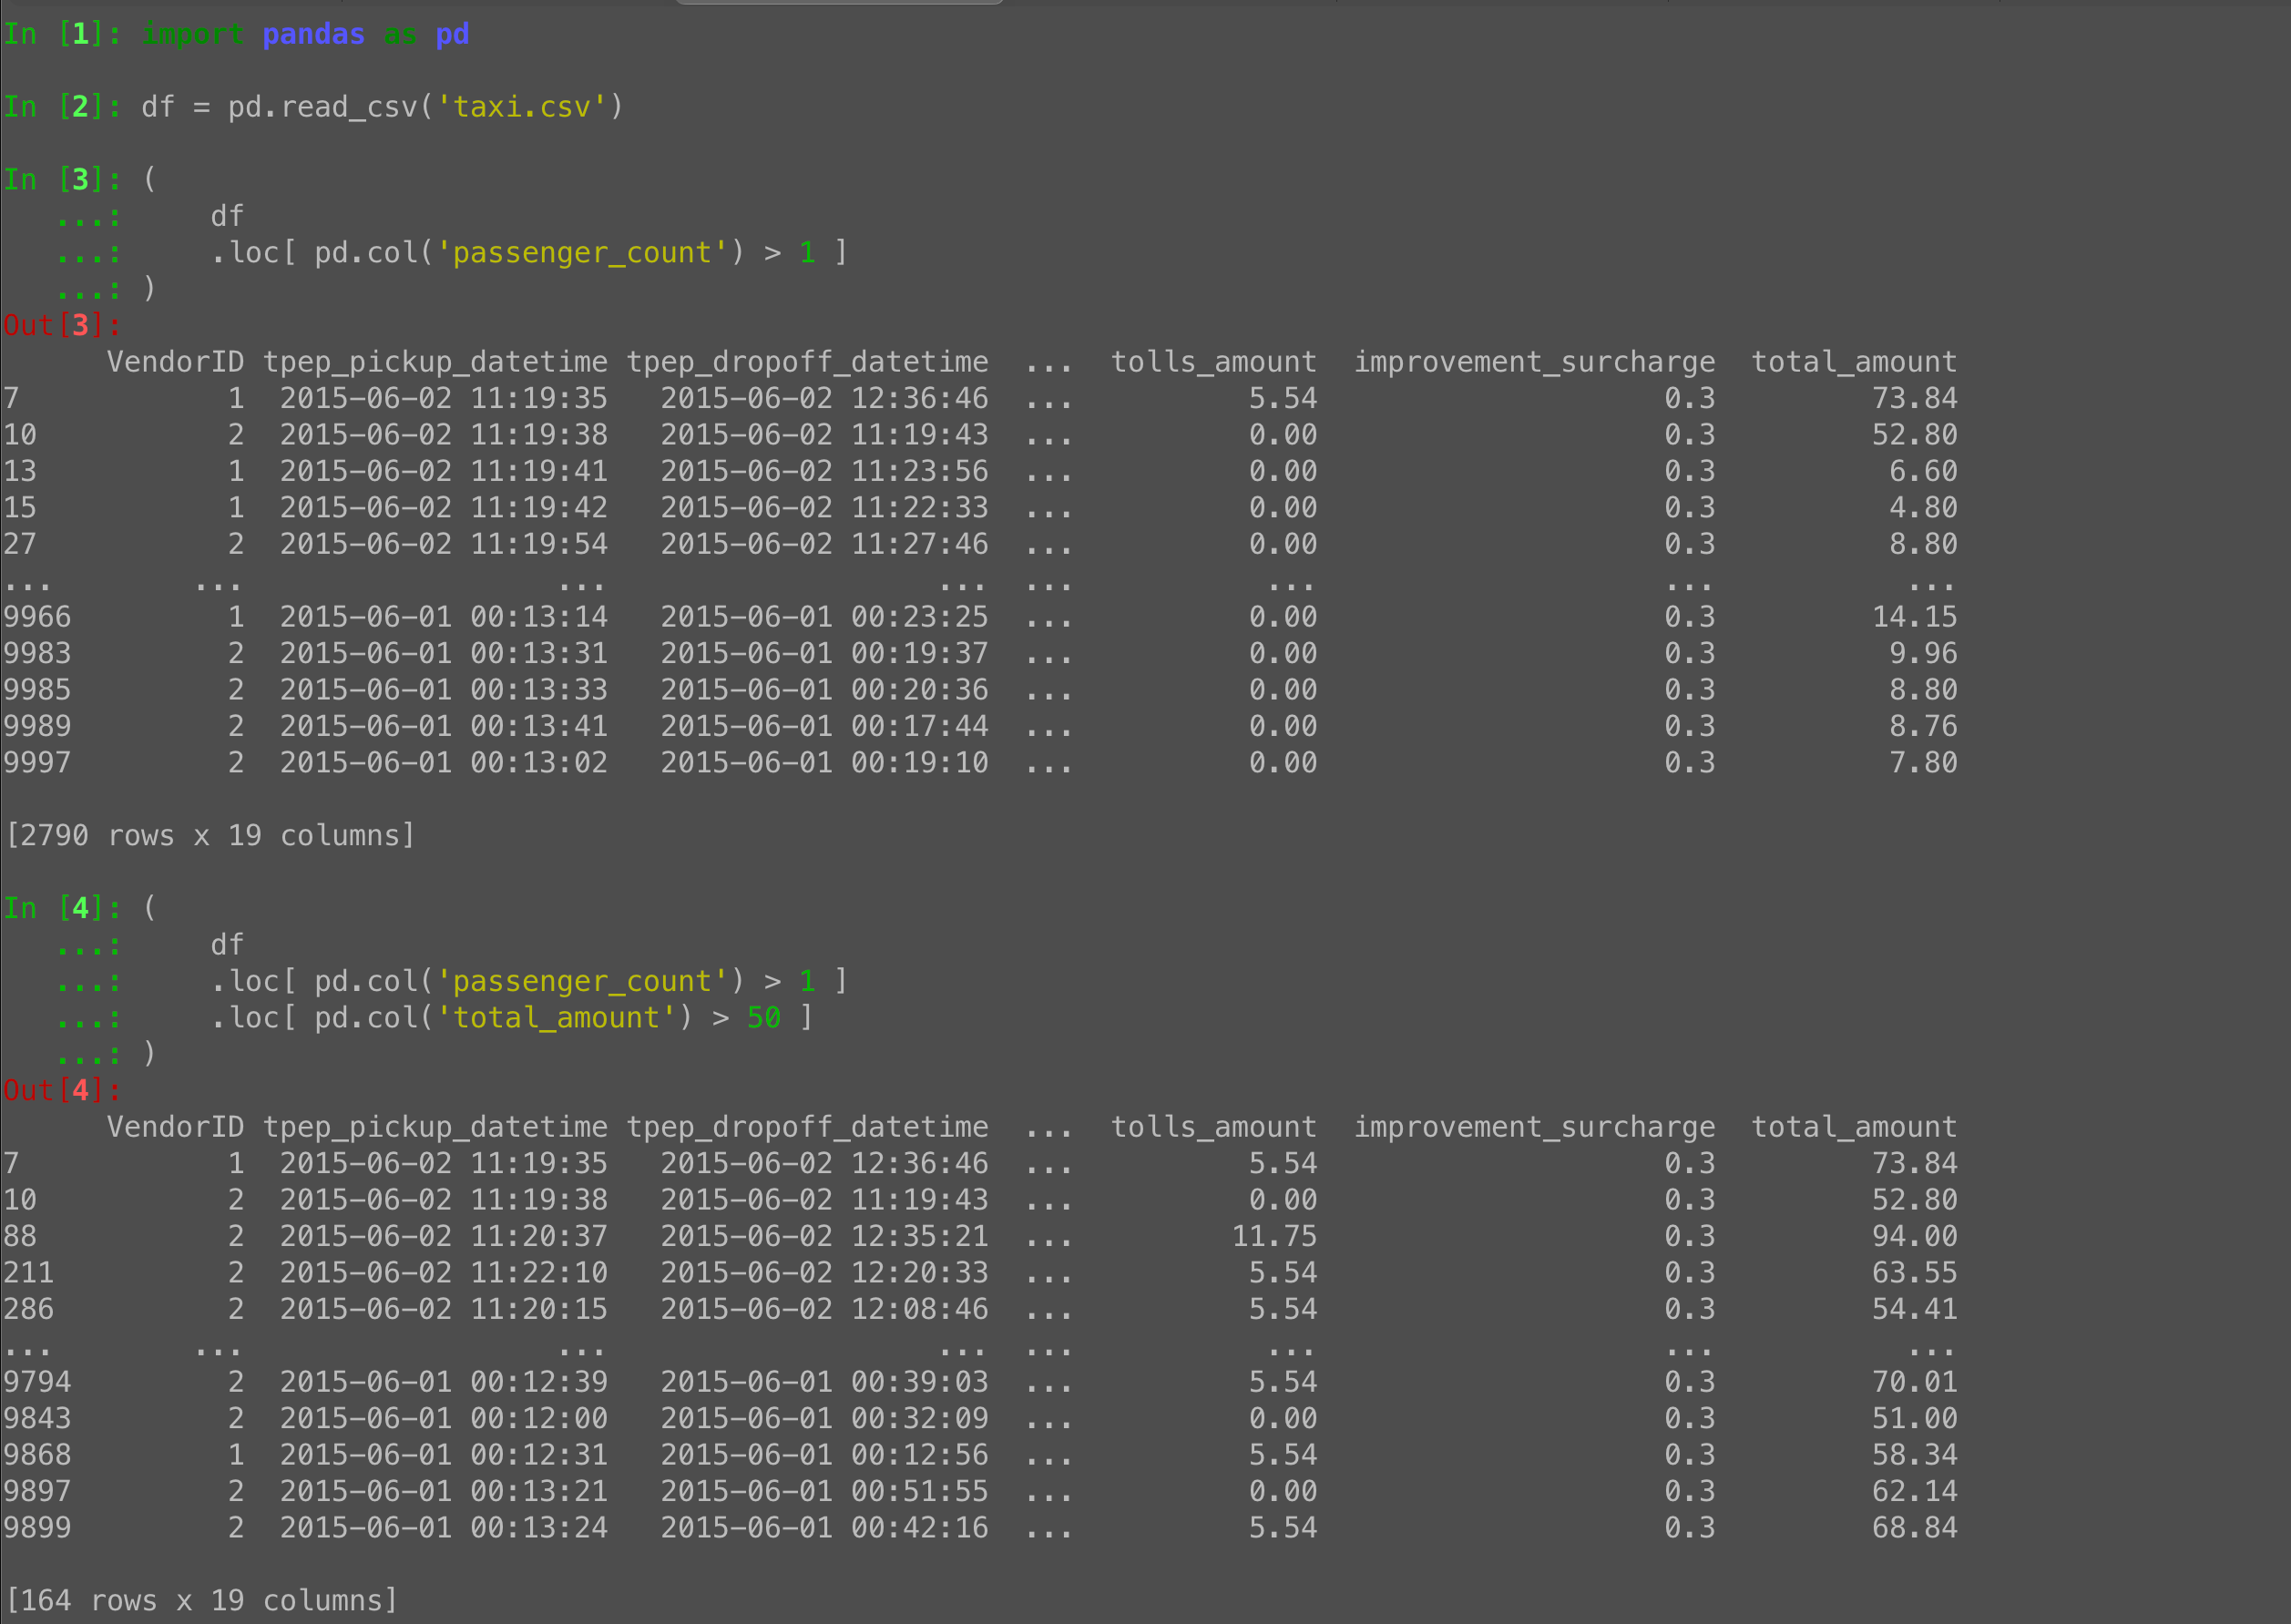Click row index 13 in Out[3]
The height and width of the screenshot is (1624, 2291).
20,471
